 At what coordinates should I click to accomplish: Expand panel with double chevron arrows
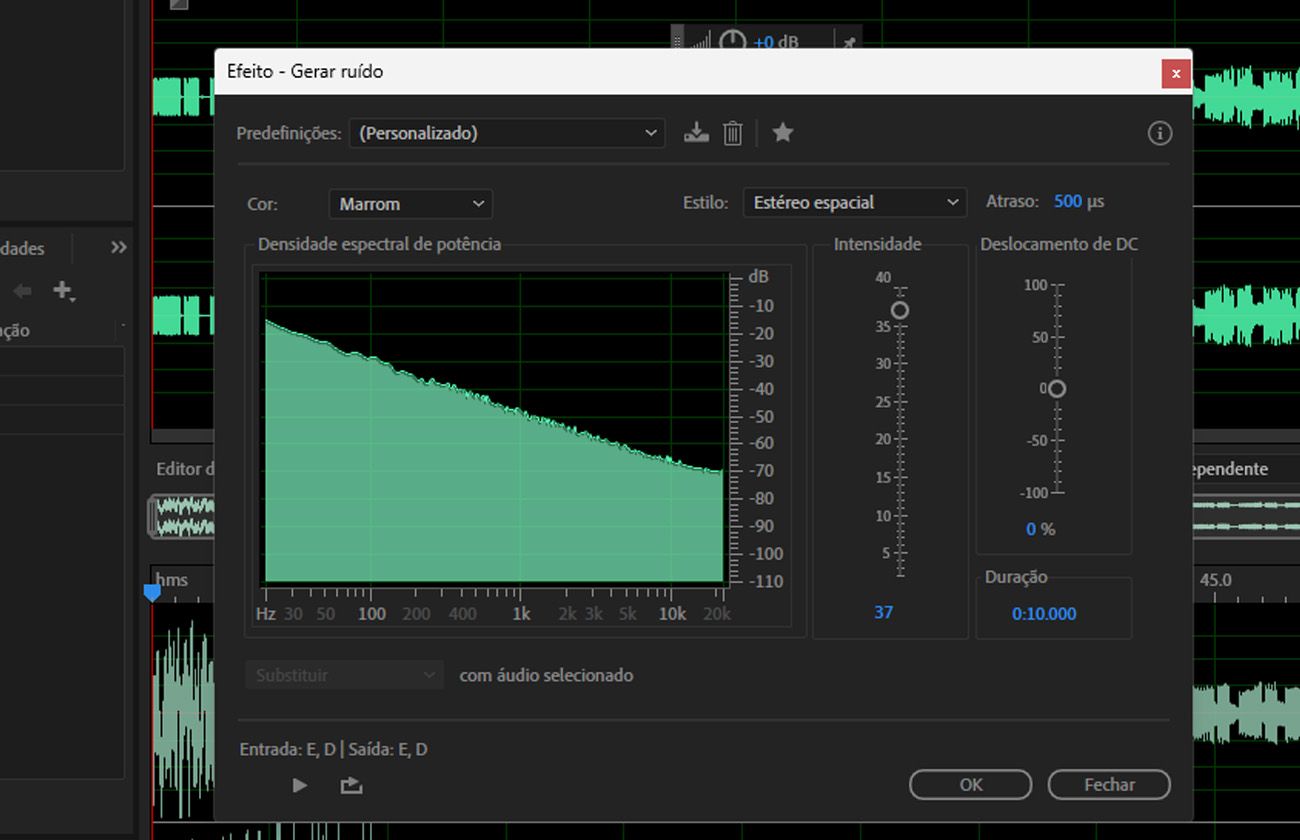point(119,248)
